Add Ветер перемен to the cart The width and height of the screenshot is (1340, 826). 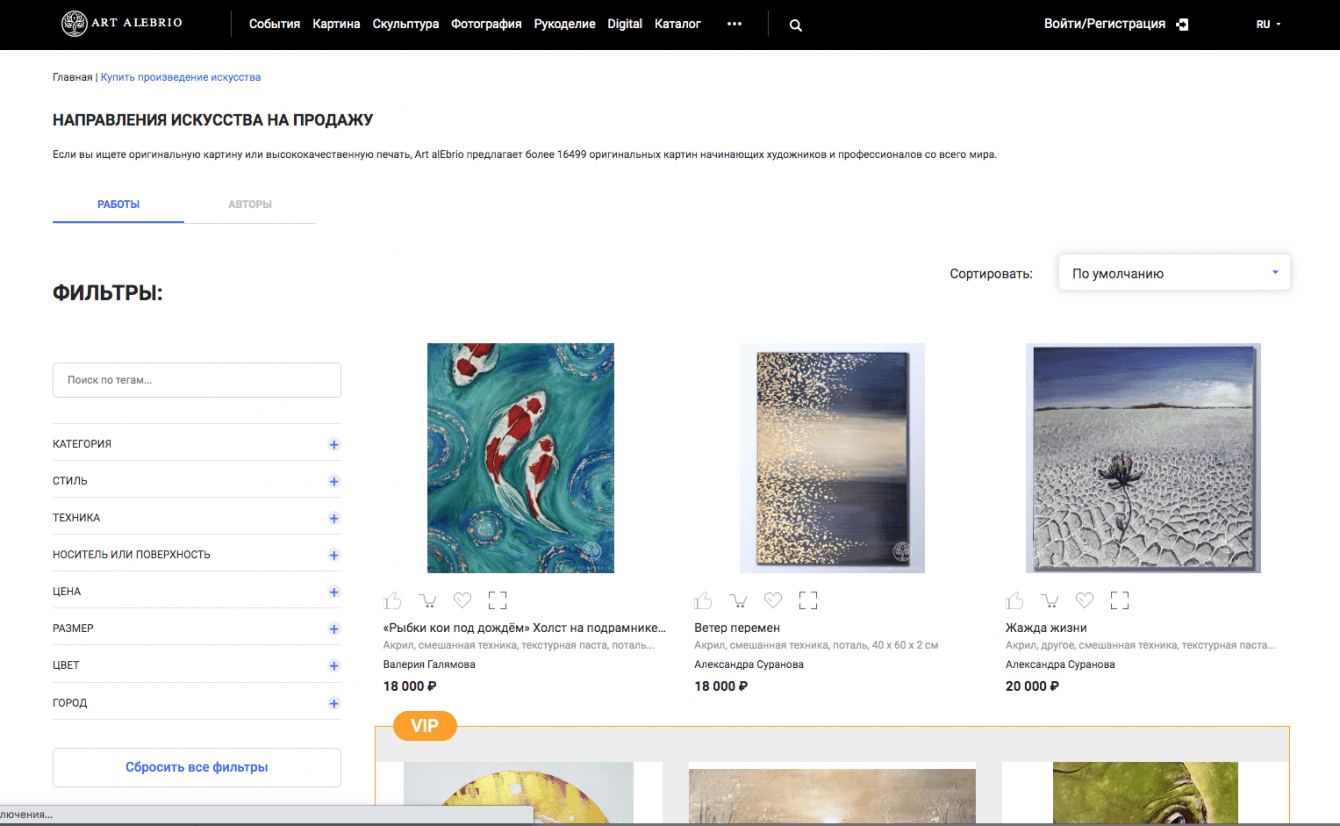[x=738, y=600]
